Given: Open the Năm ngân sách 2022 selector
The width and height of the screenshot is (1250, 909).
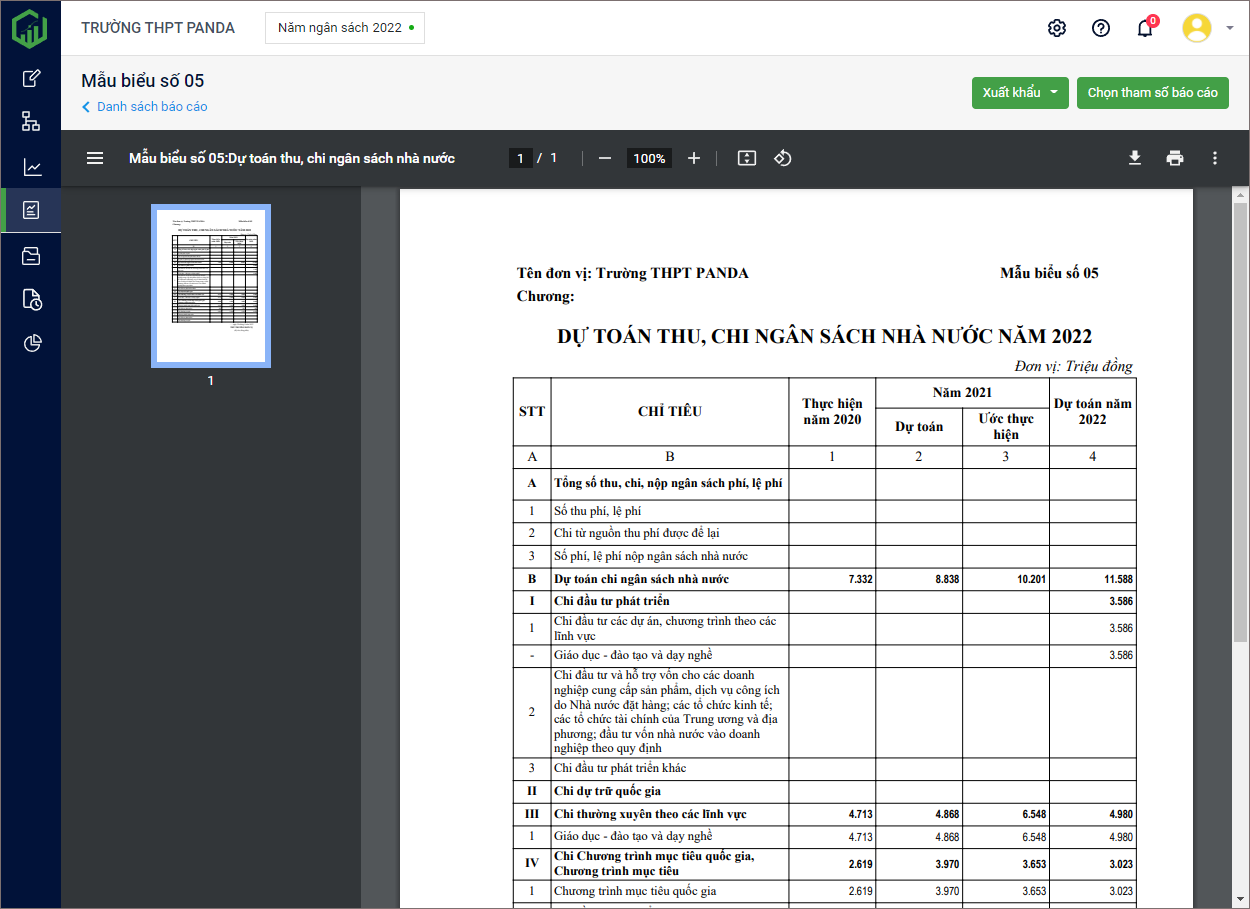Looking at the screenshot, I should (x=345, y=28).
